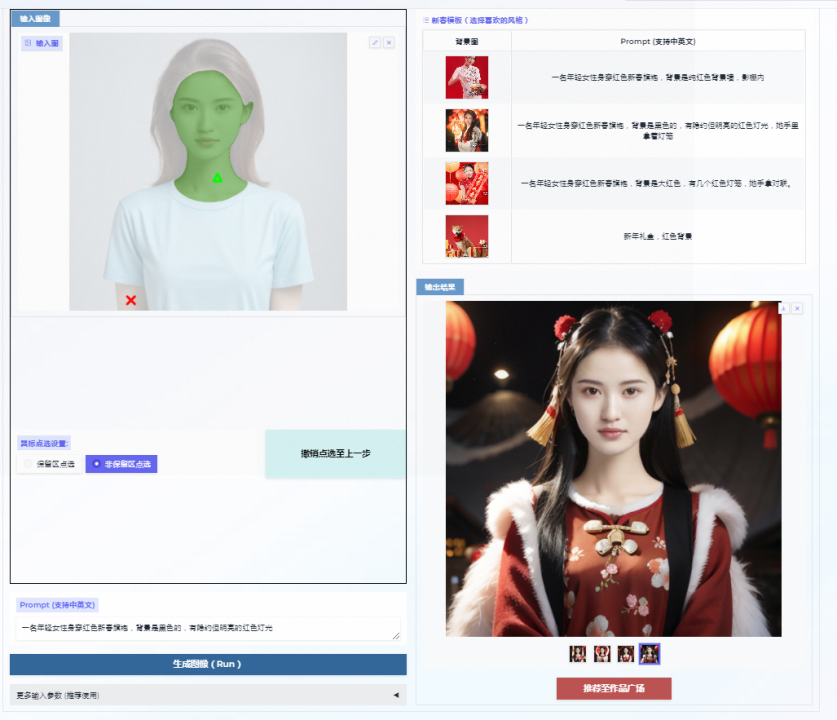
Task: Click the 鼠标点选设置 label
Action: [x=44, y=444]
